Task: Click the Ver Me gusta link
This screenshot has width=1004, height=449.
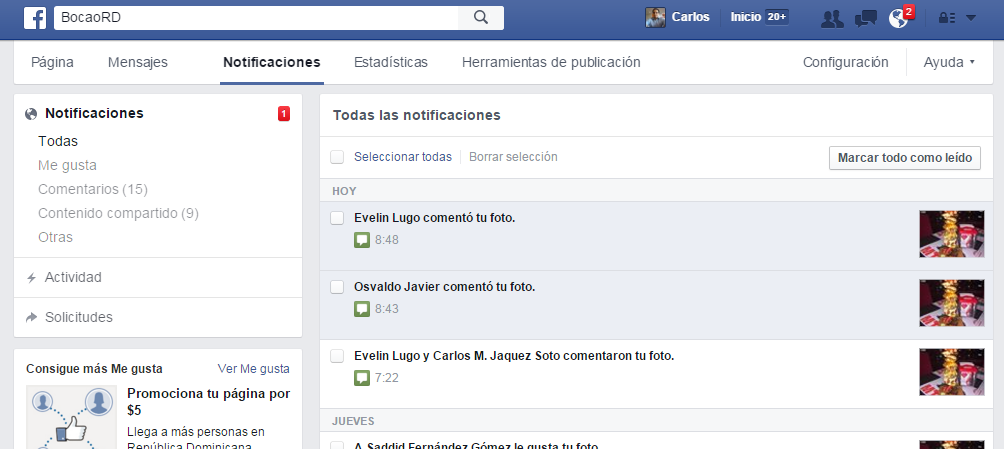Action: [x=254, y=369]
